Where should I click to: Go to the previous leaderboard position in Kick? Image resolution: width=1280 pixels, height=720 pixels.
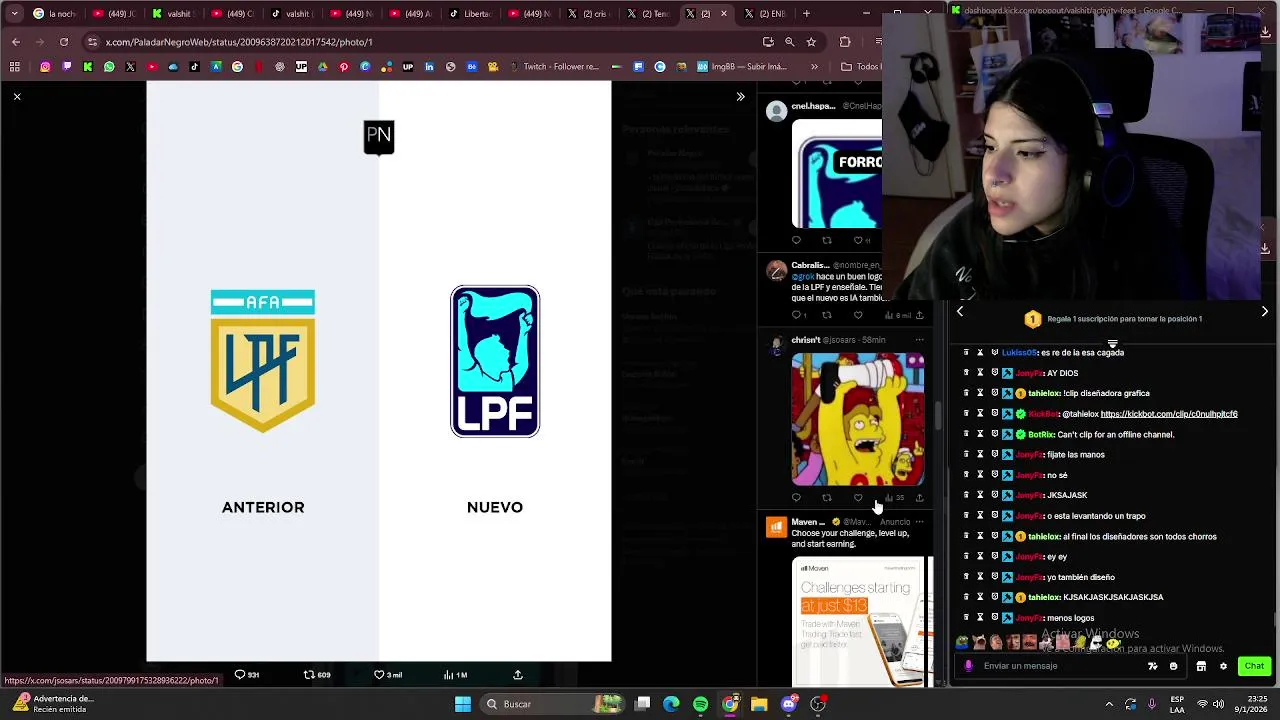(960, 311)
